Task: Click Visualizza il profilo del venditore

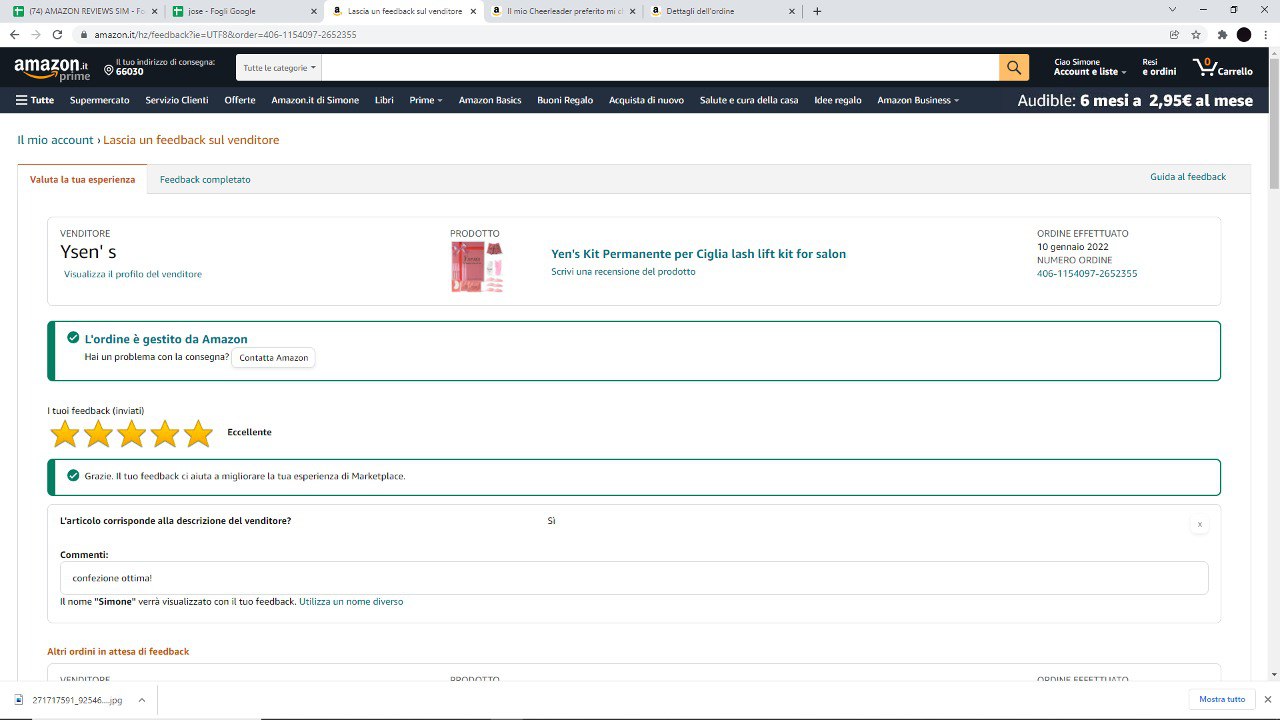Action: [133, 274]
